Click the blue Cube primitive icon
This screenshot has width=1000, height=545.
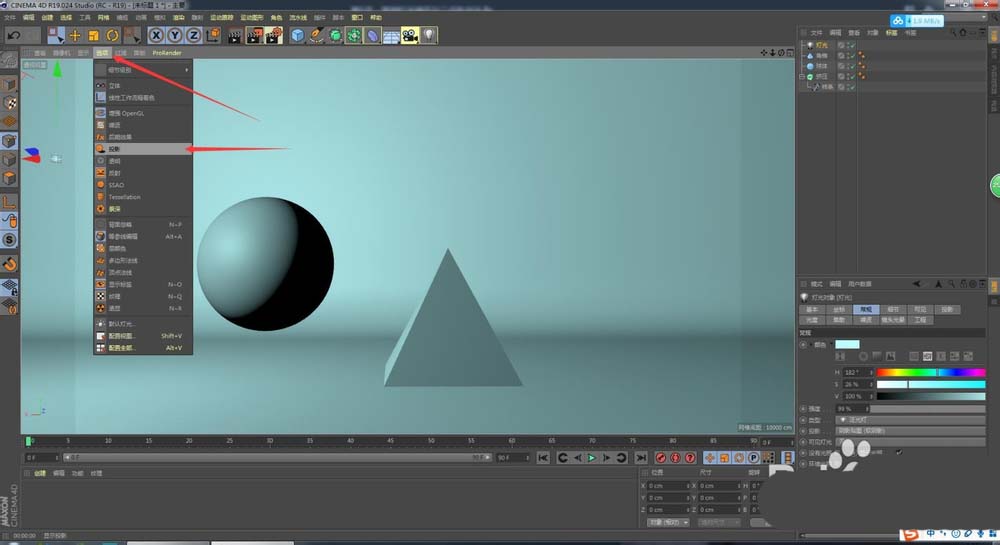coord(297,36)
